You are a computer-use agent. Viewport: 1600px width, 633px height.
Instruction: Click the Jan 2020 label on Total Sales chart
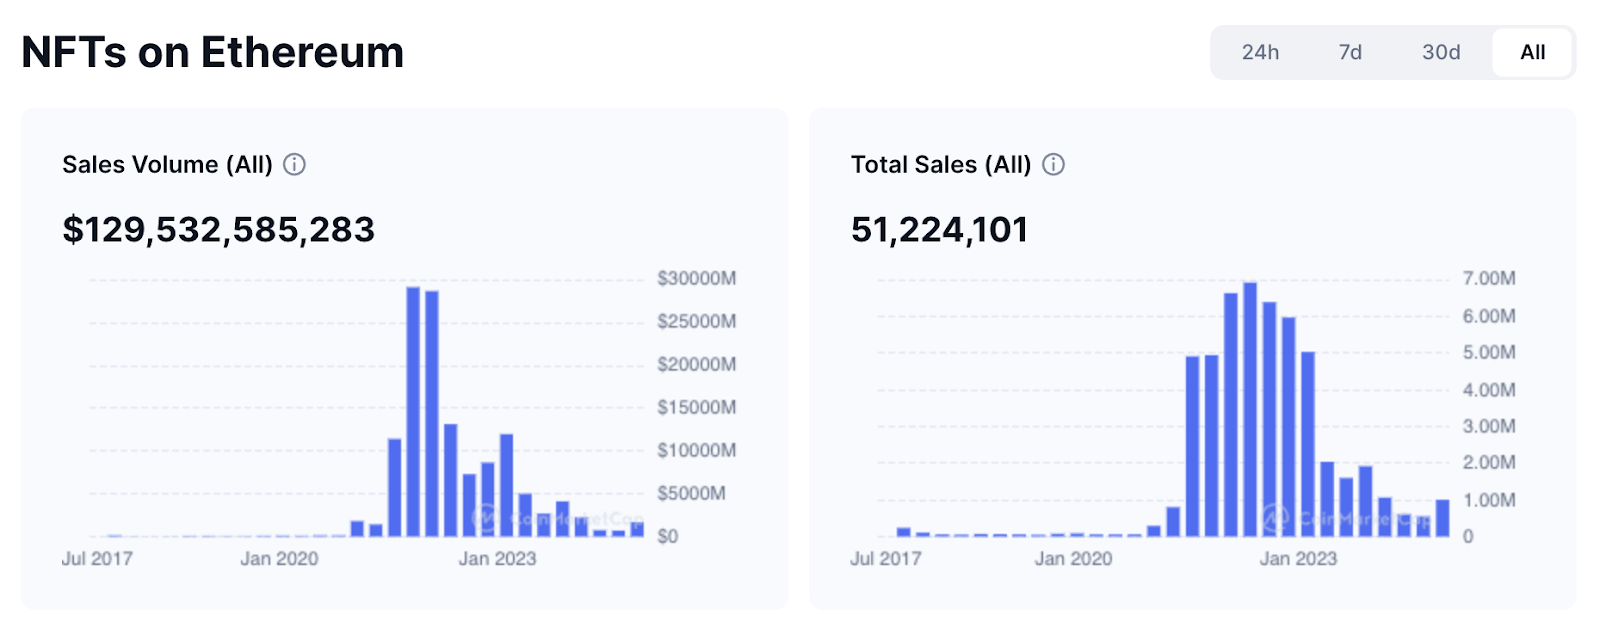pyautogui.click(x=1073, y=558)
